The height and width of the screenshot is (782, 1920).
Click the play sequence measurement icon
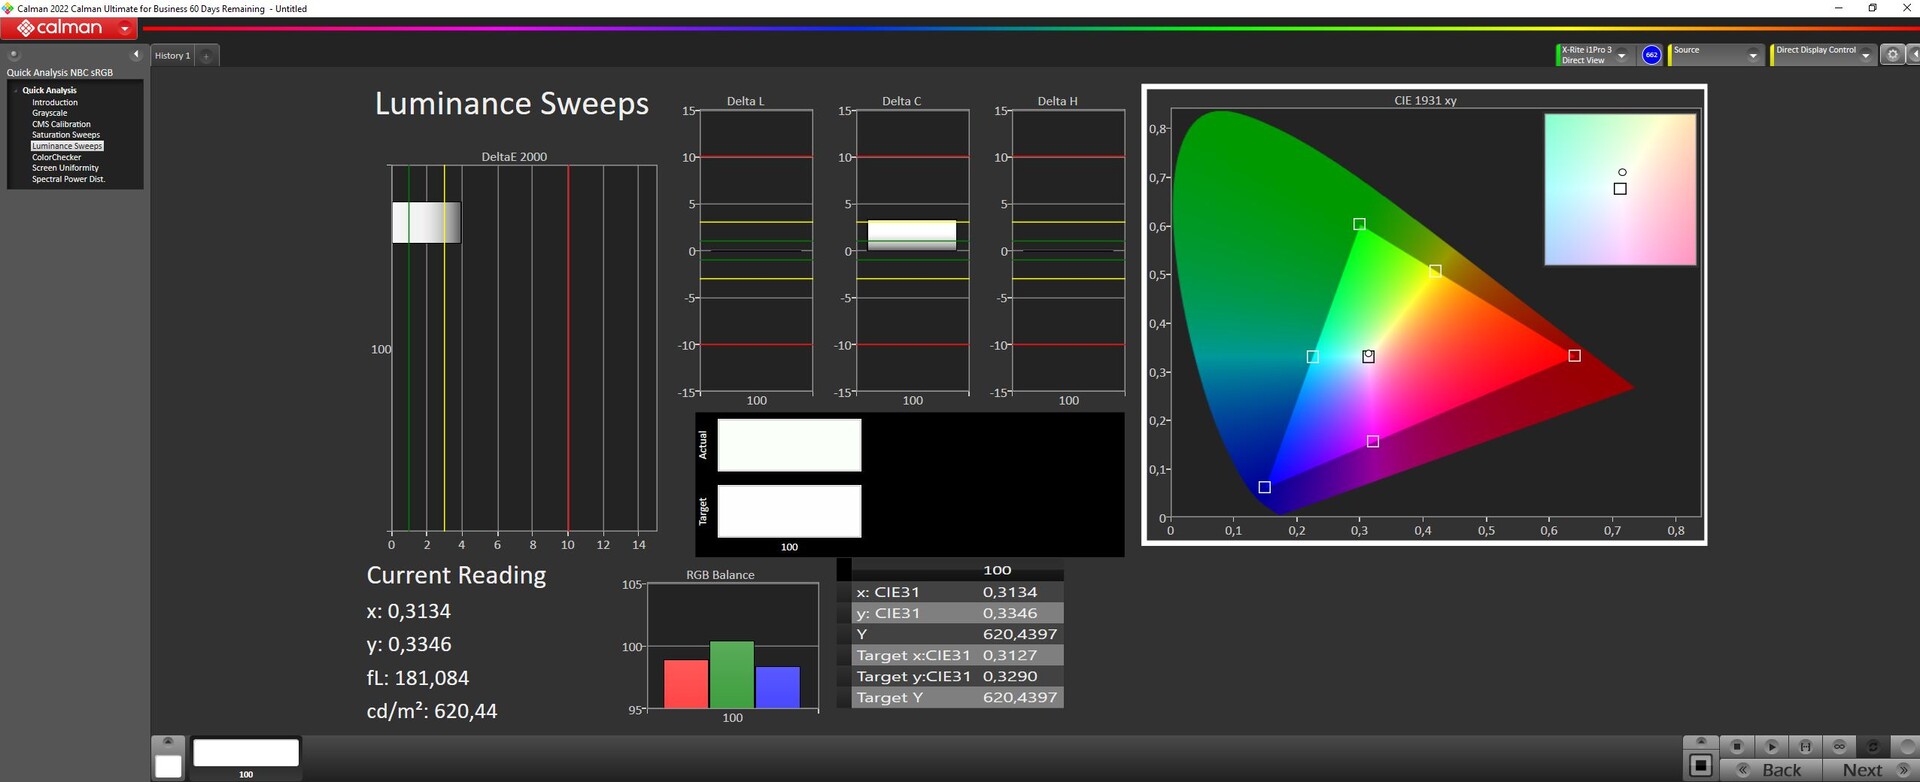[1771, 746]
